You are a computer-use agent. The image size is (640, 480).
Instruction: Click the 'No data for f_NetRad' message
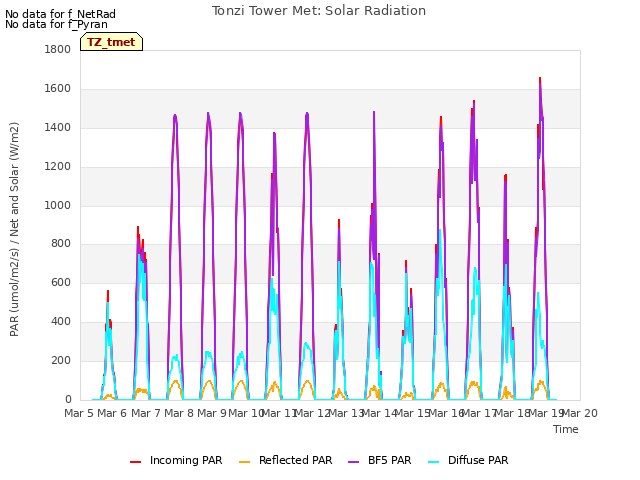pos(60,14)
